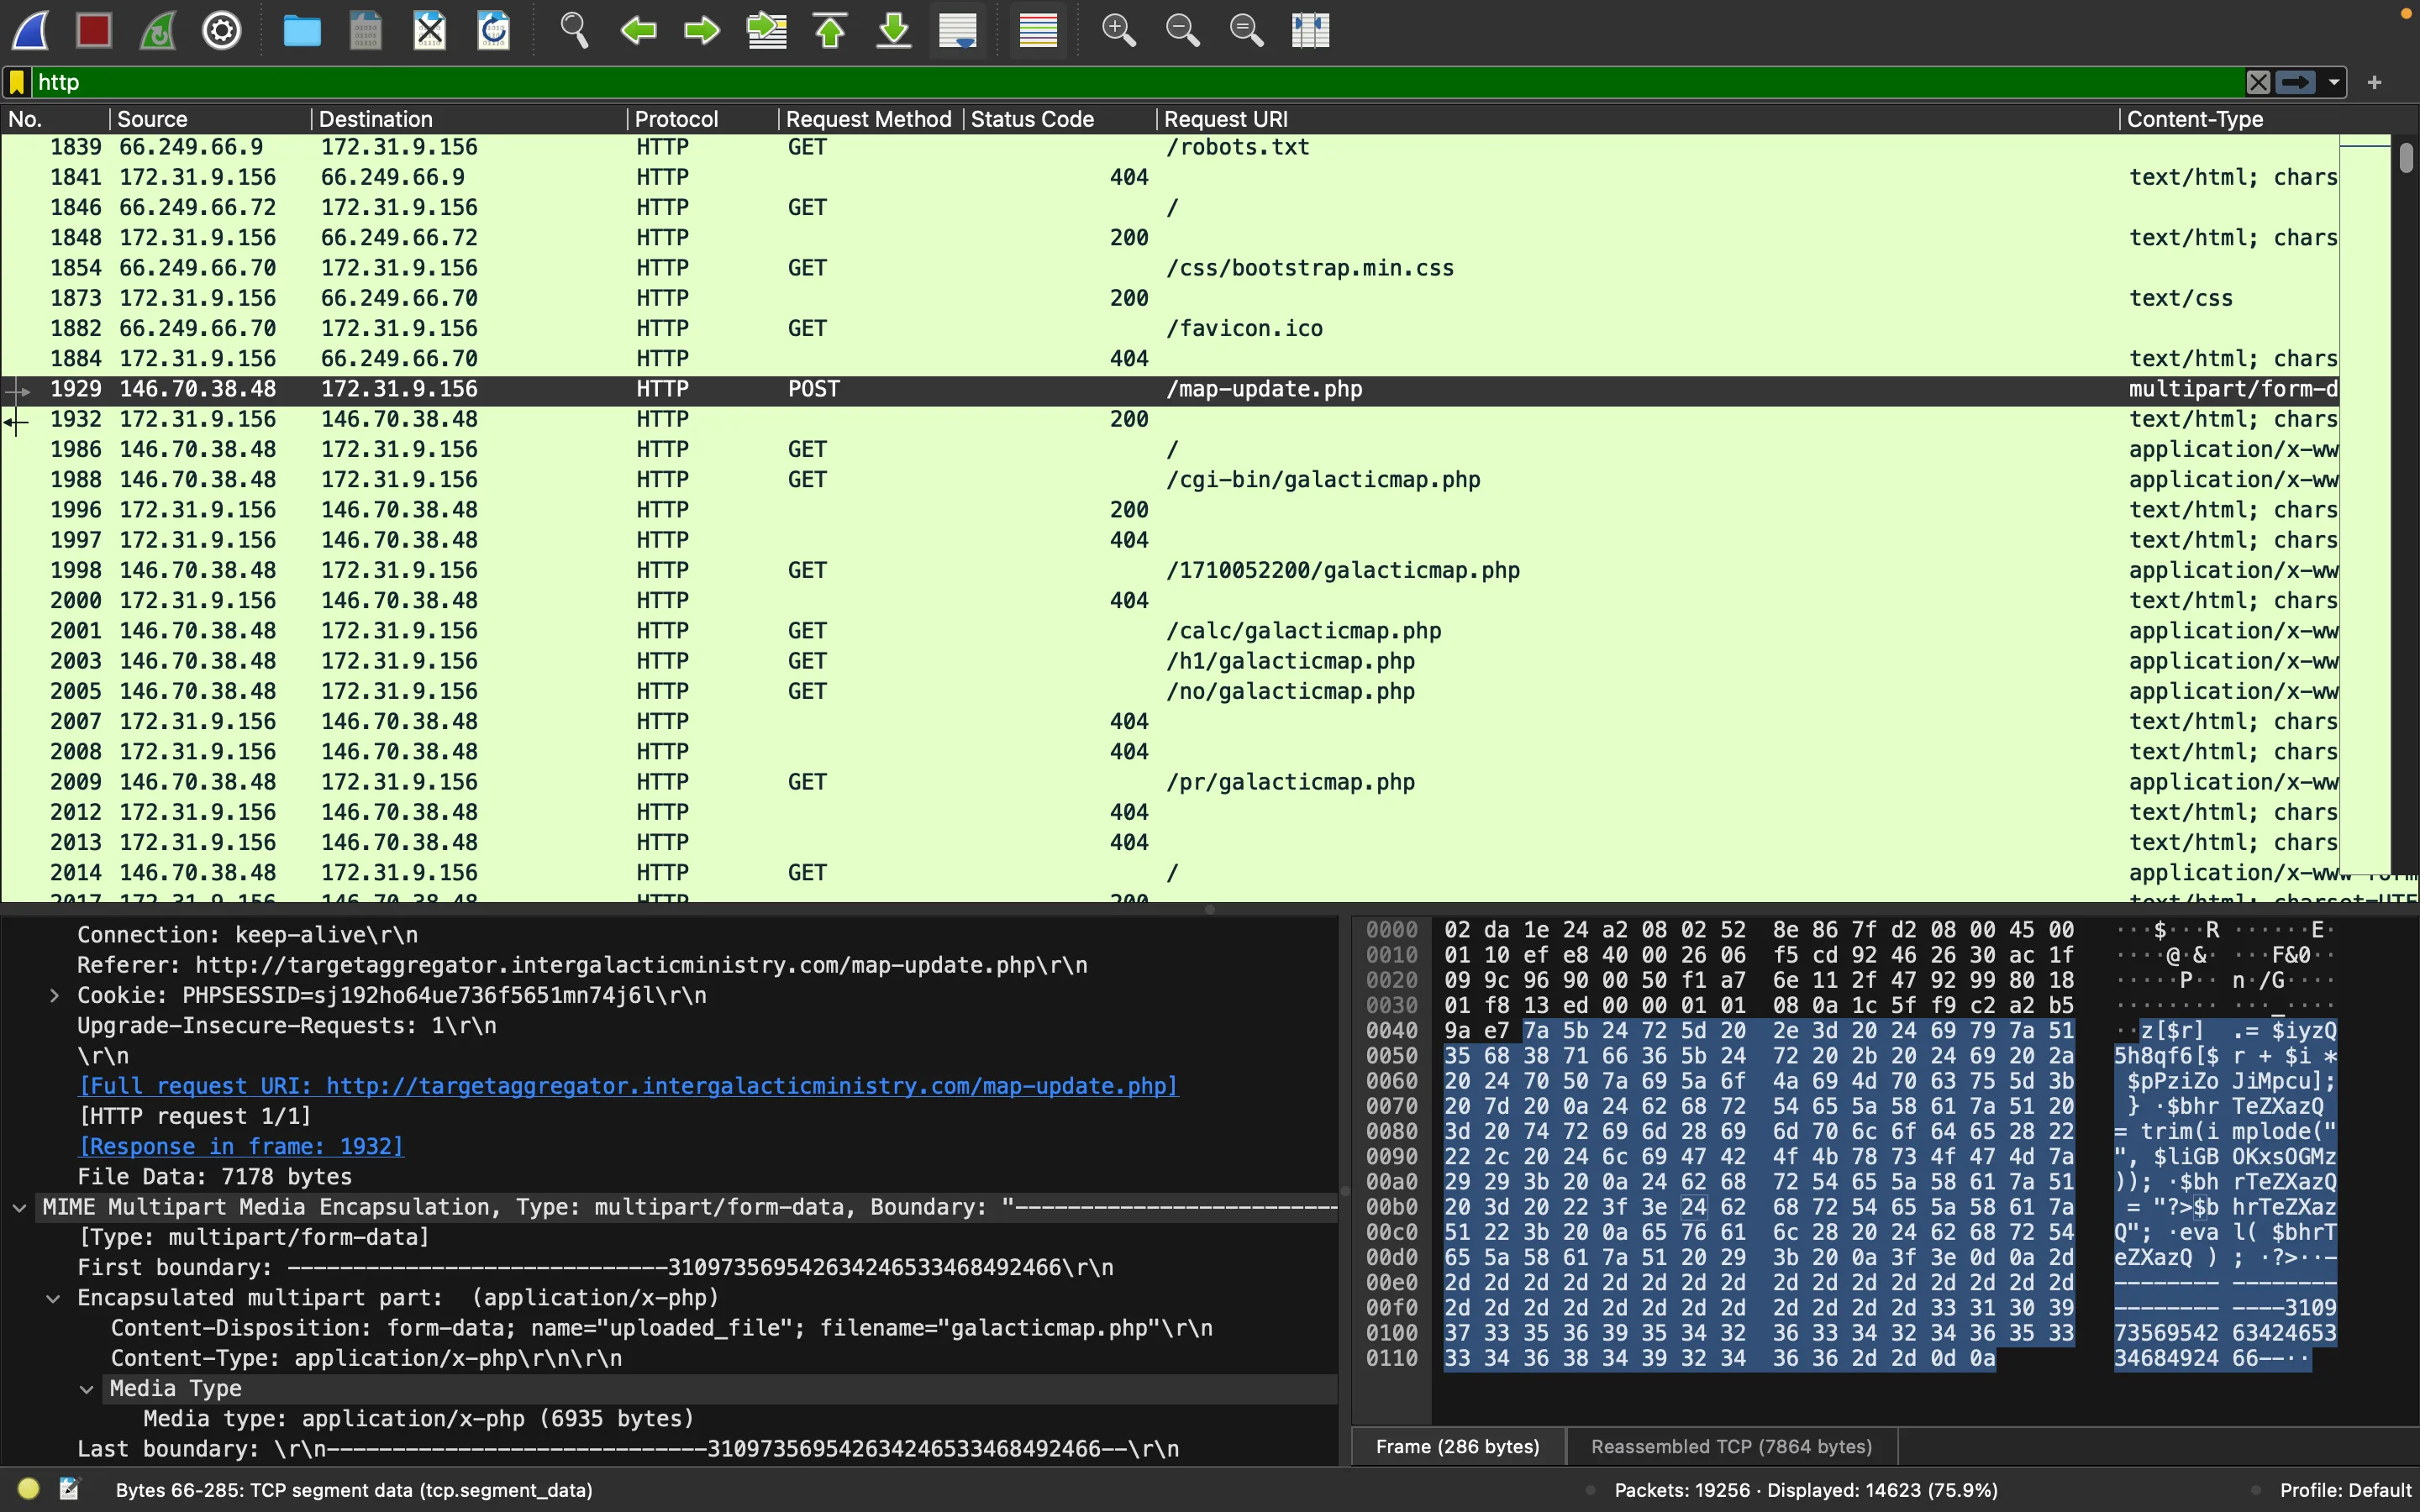Select packet 1839 requesting /robots.txt

click(1170, 147)
